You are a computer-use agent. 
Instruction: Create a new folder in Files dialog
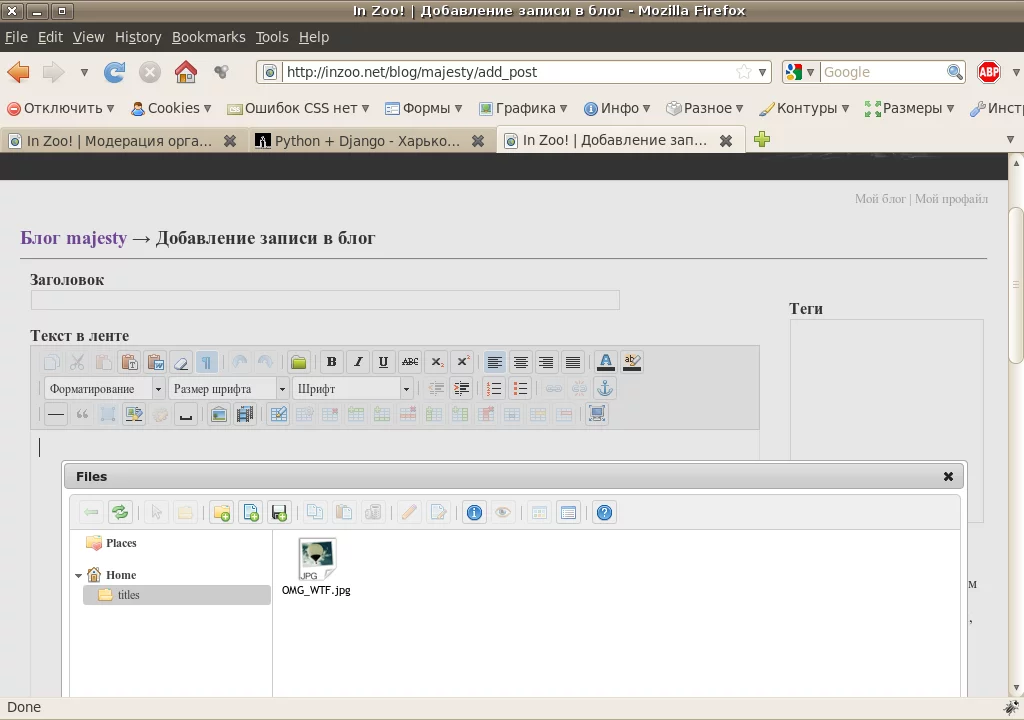tap(222, 513)
